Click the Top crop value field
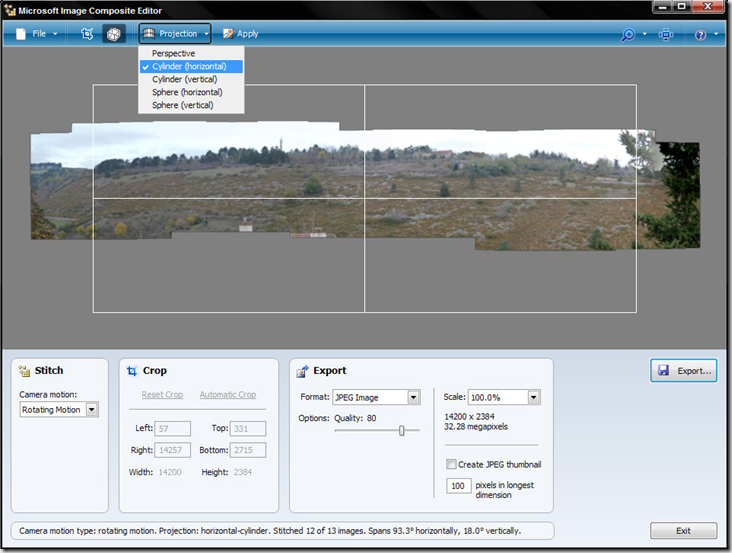The width and height of the screenshot is (732, 553). coord(248,428)
